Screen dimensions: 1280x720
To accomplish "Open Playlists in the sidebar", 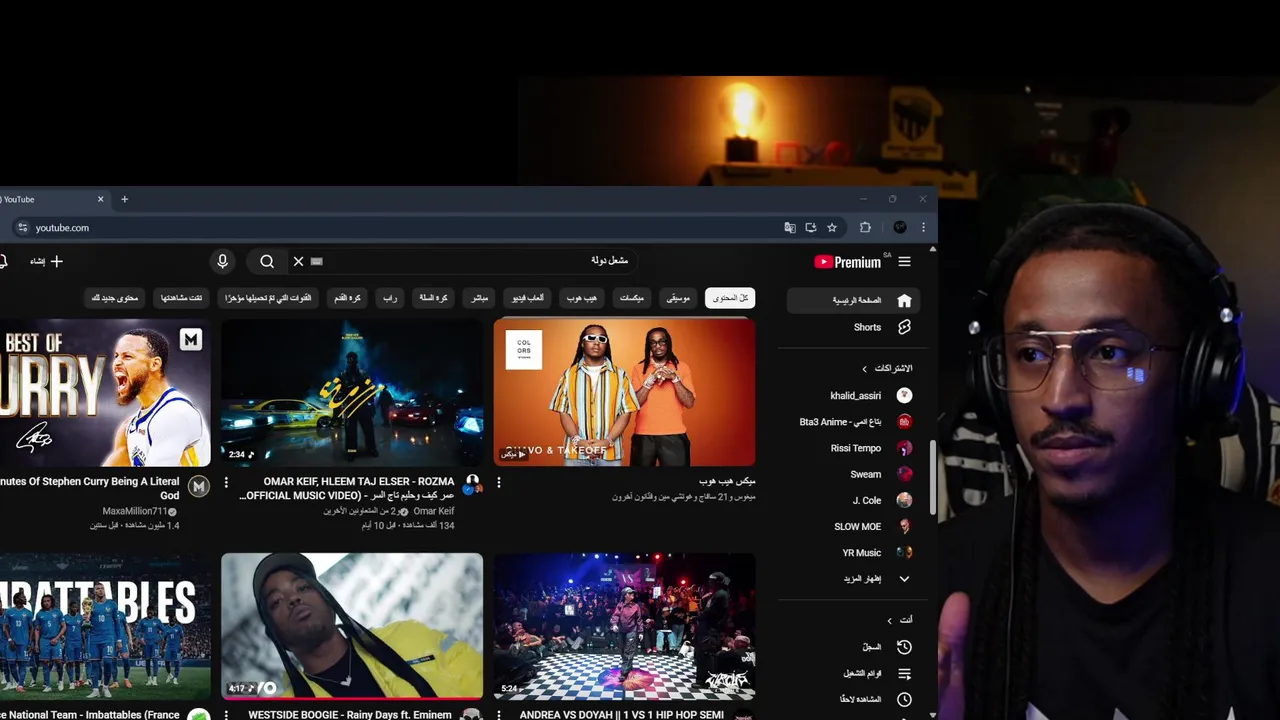I will point(853,673).
